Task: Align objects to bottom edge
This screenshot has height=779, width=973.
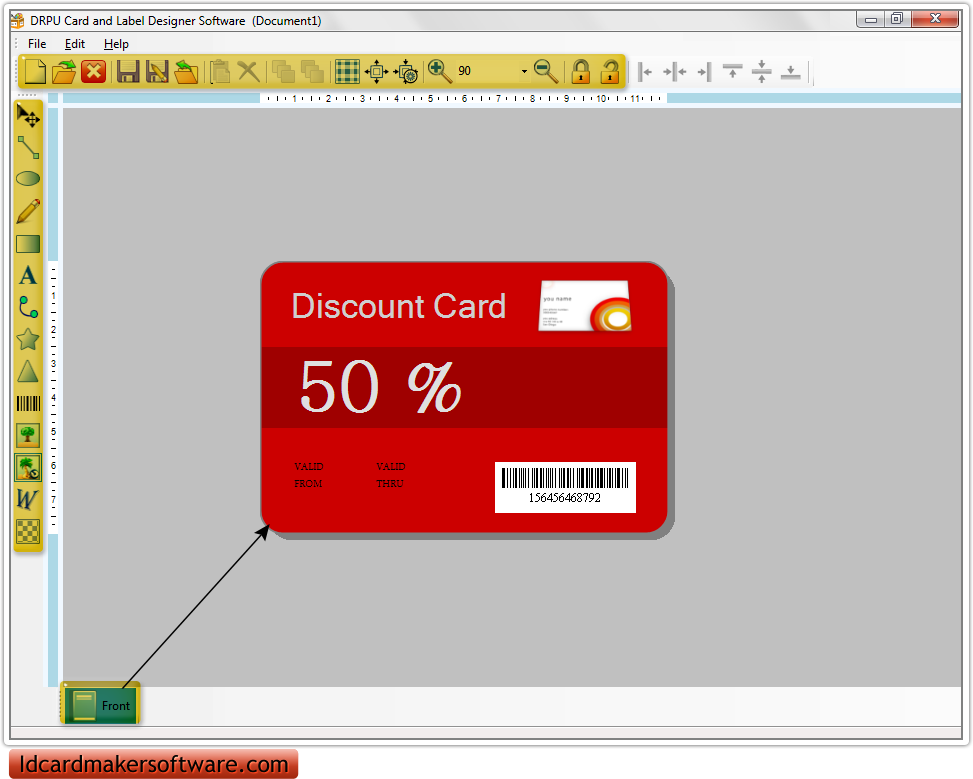Action: coord(791,72)
